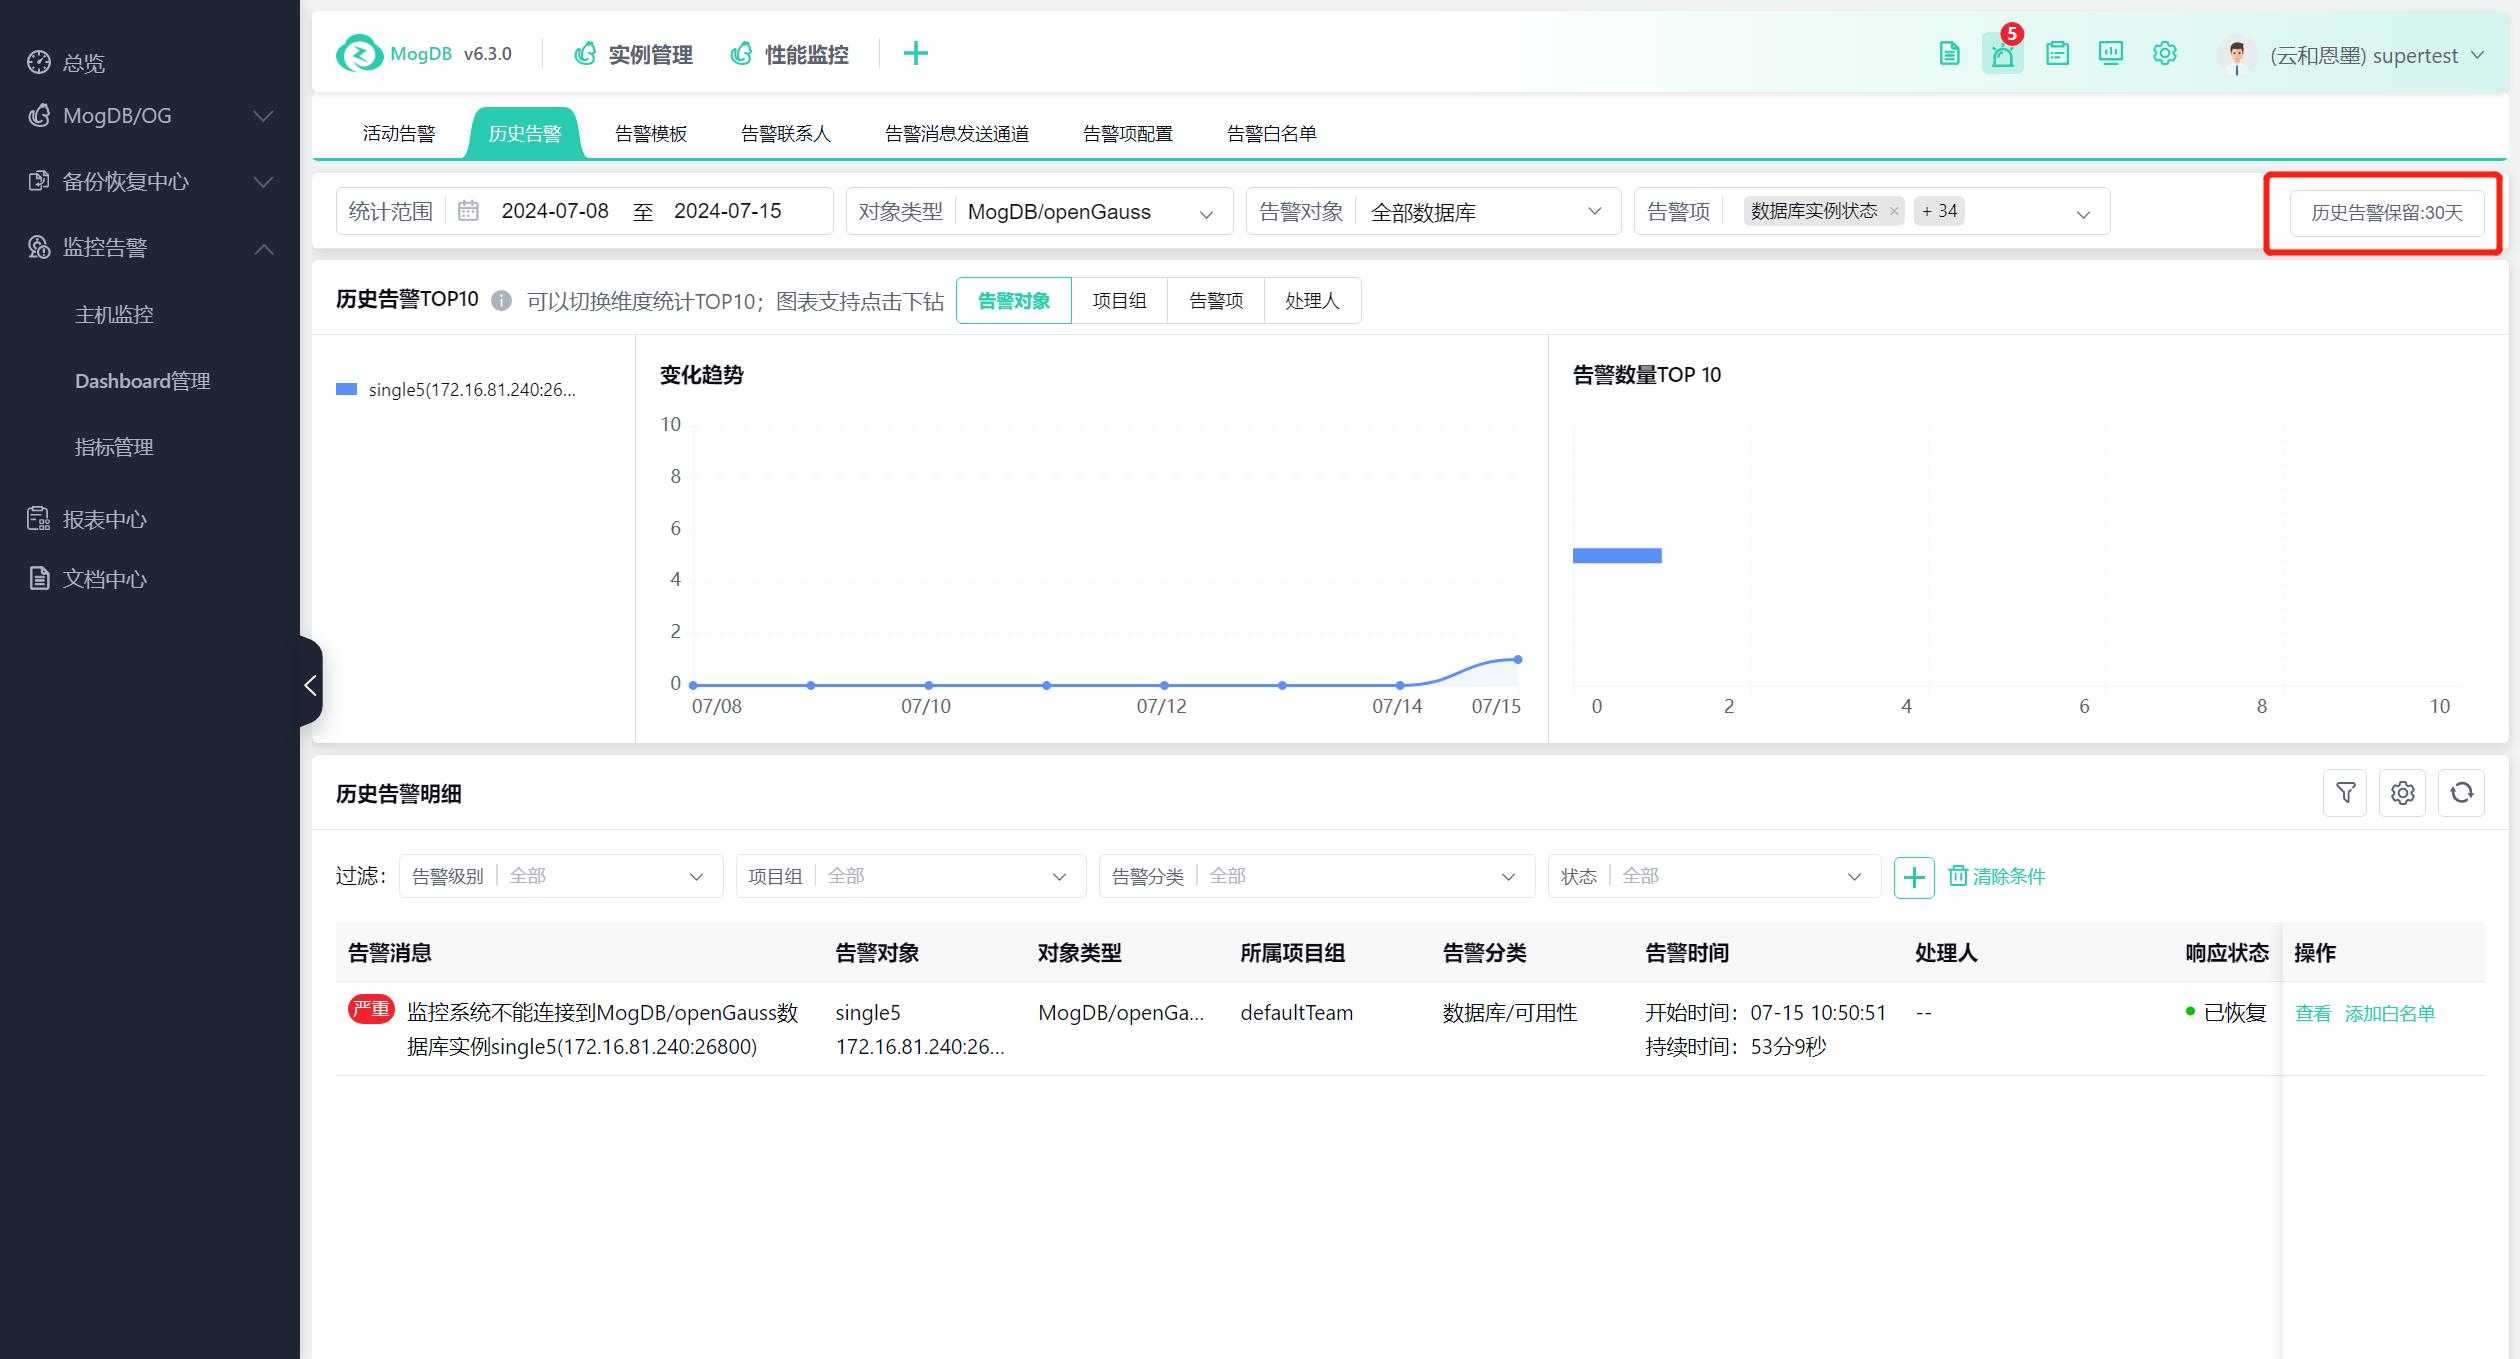This screenshot has height=1359, width=2520.
Task: Click the 07/15 data point on trend line
Action: 1518,659
